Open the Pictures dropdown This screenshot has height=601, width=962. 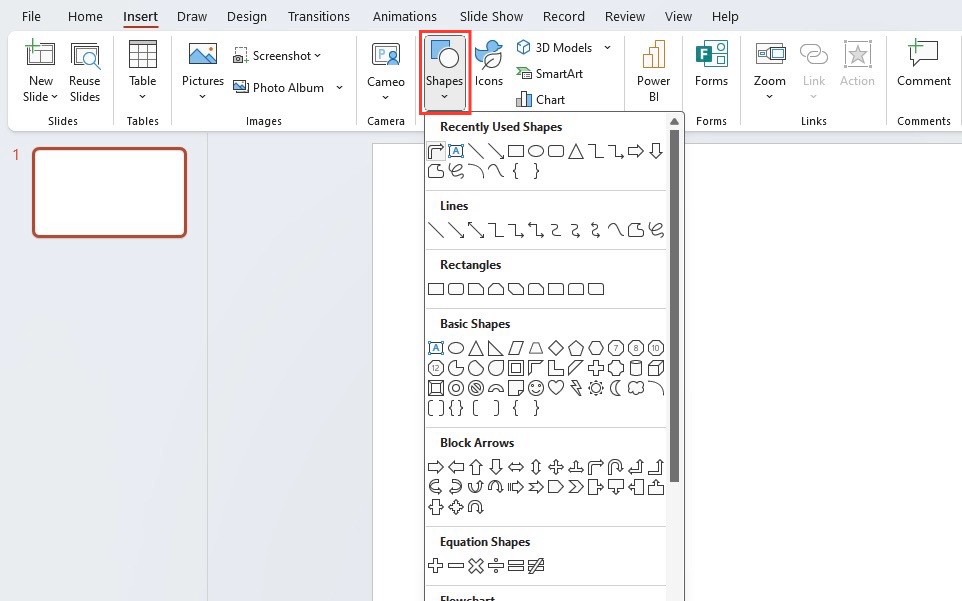pos(202,71)
